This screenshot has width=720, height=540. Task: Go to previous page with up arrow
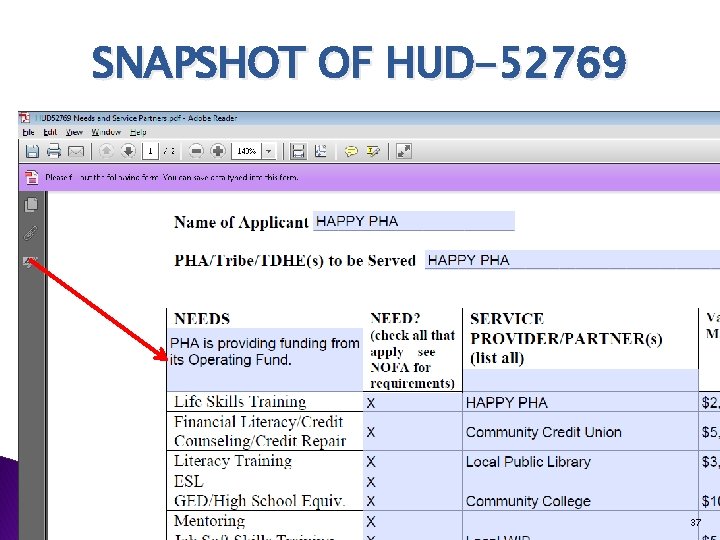click(106, 151)
